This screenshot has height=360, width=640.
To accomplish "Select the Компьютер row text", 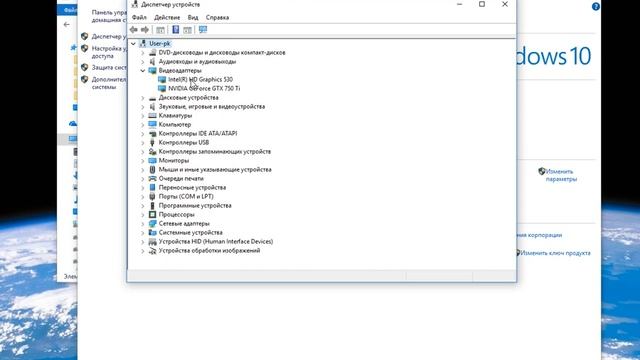I will click(x=175, y=124).
